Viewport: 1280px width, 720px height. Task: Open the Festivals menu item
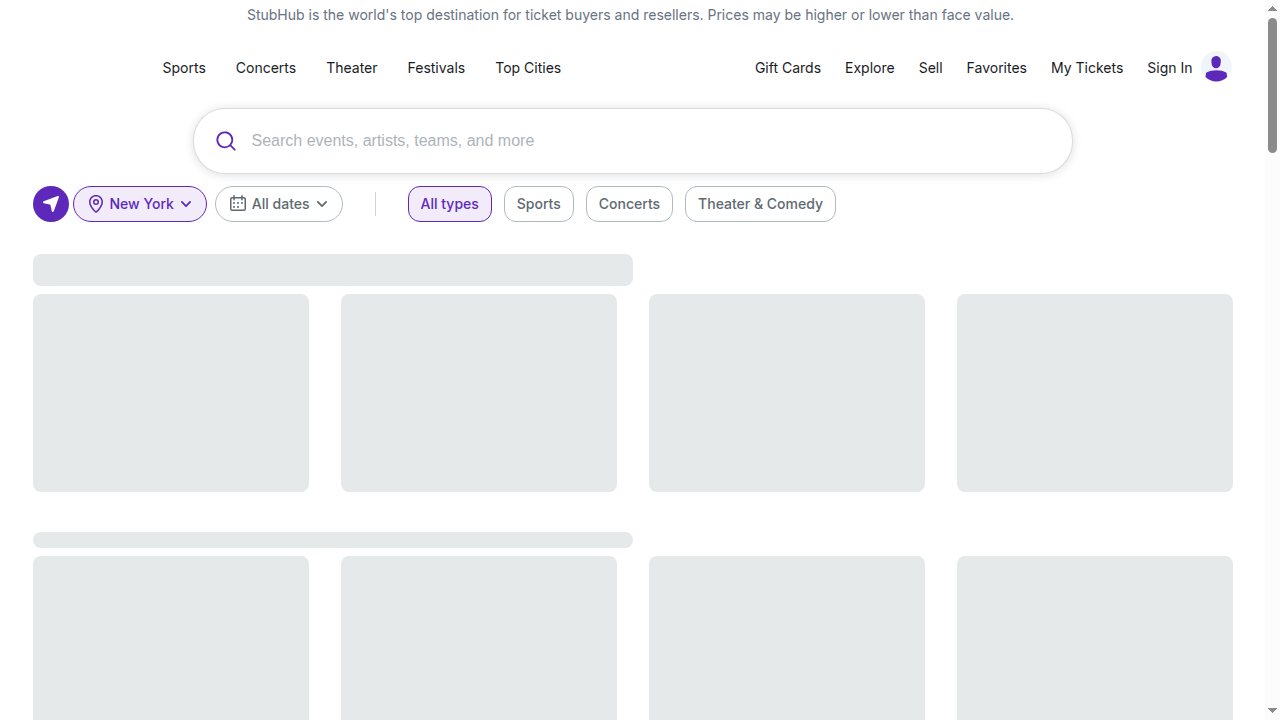pyautogui.click(x=436, y=68)
